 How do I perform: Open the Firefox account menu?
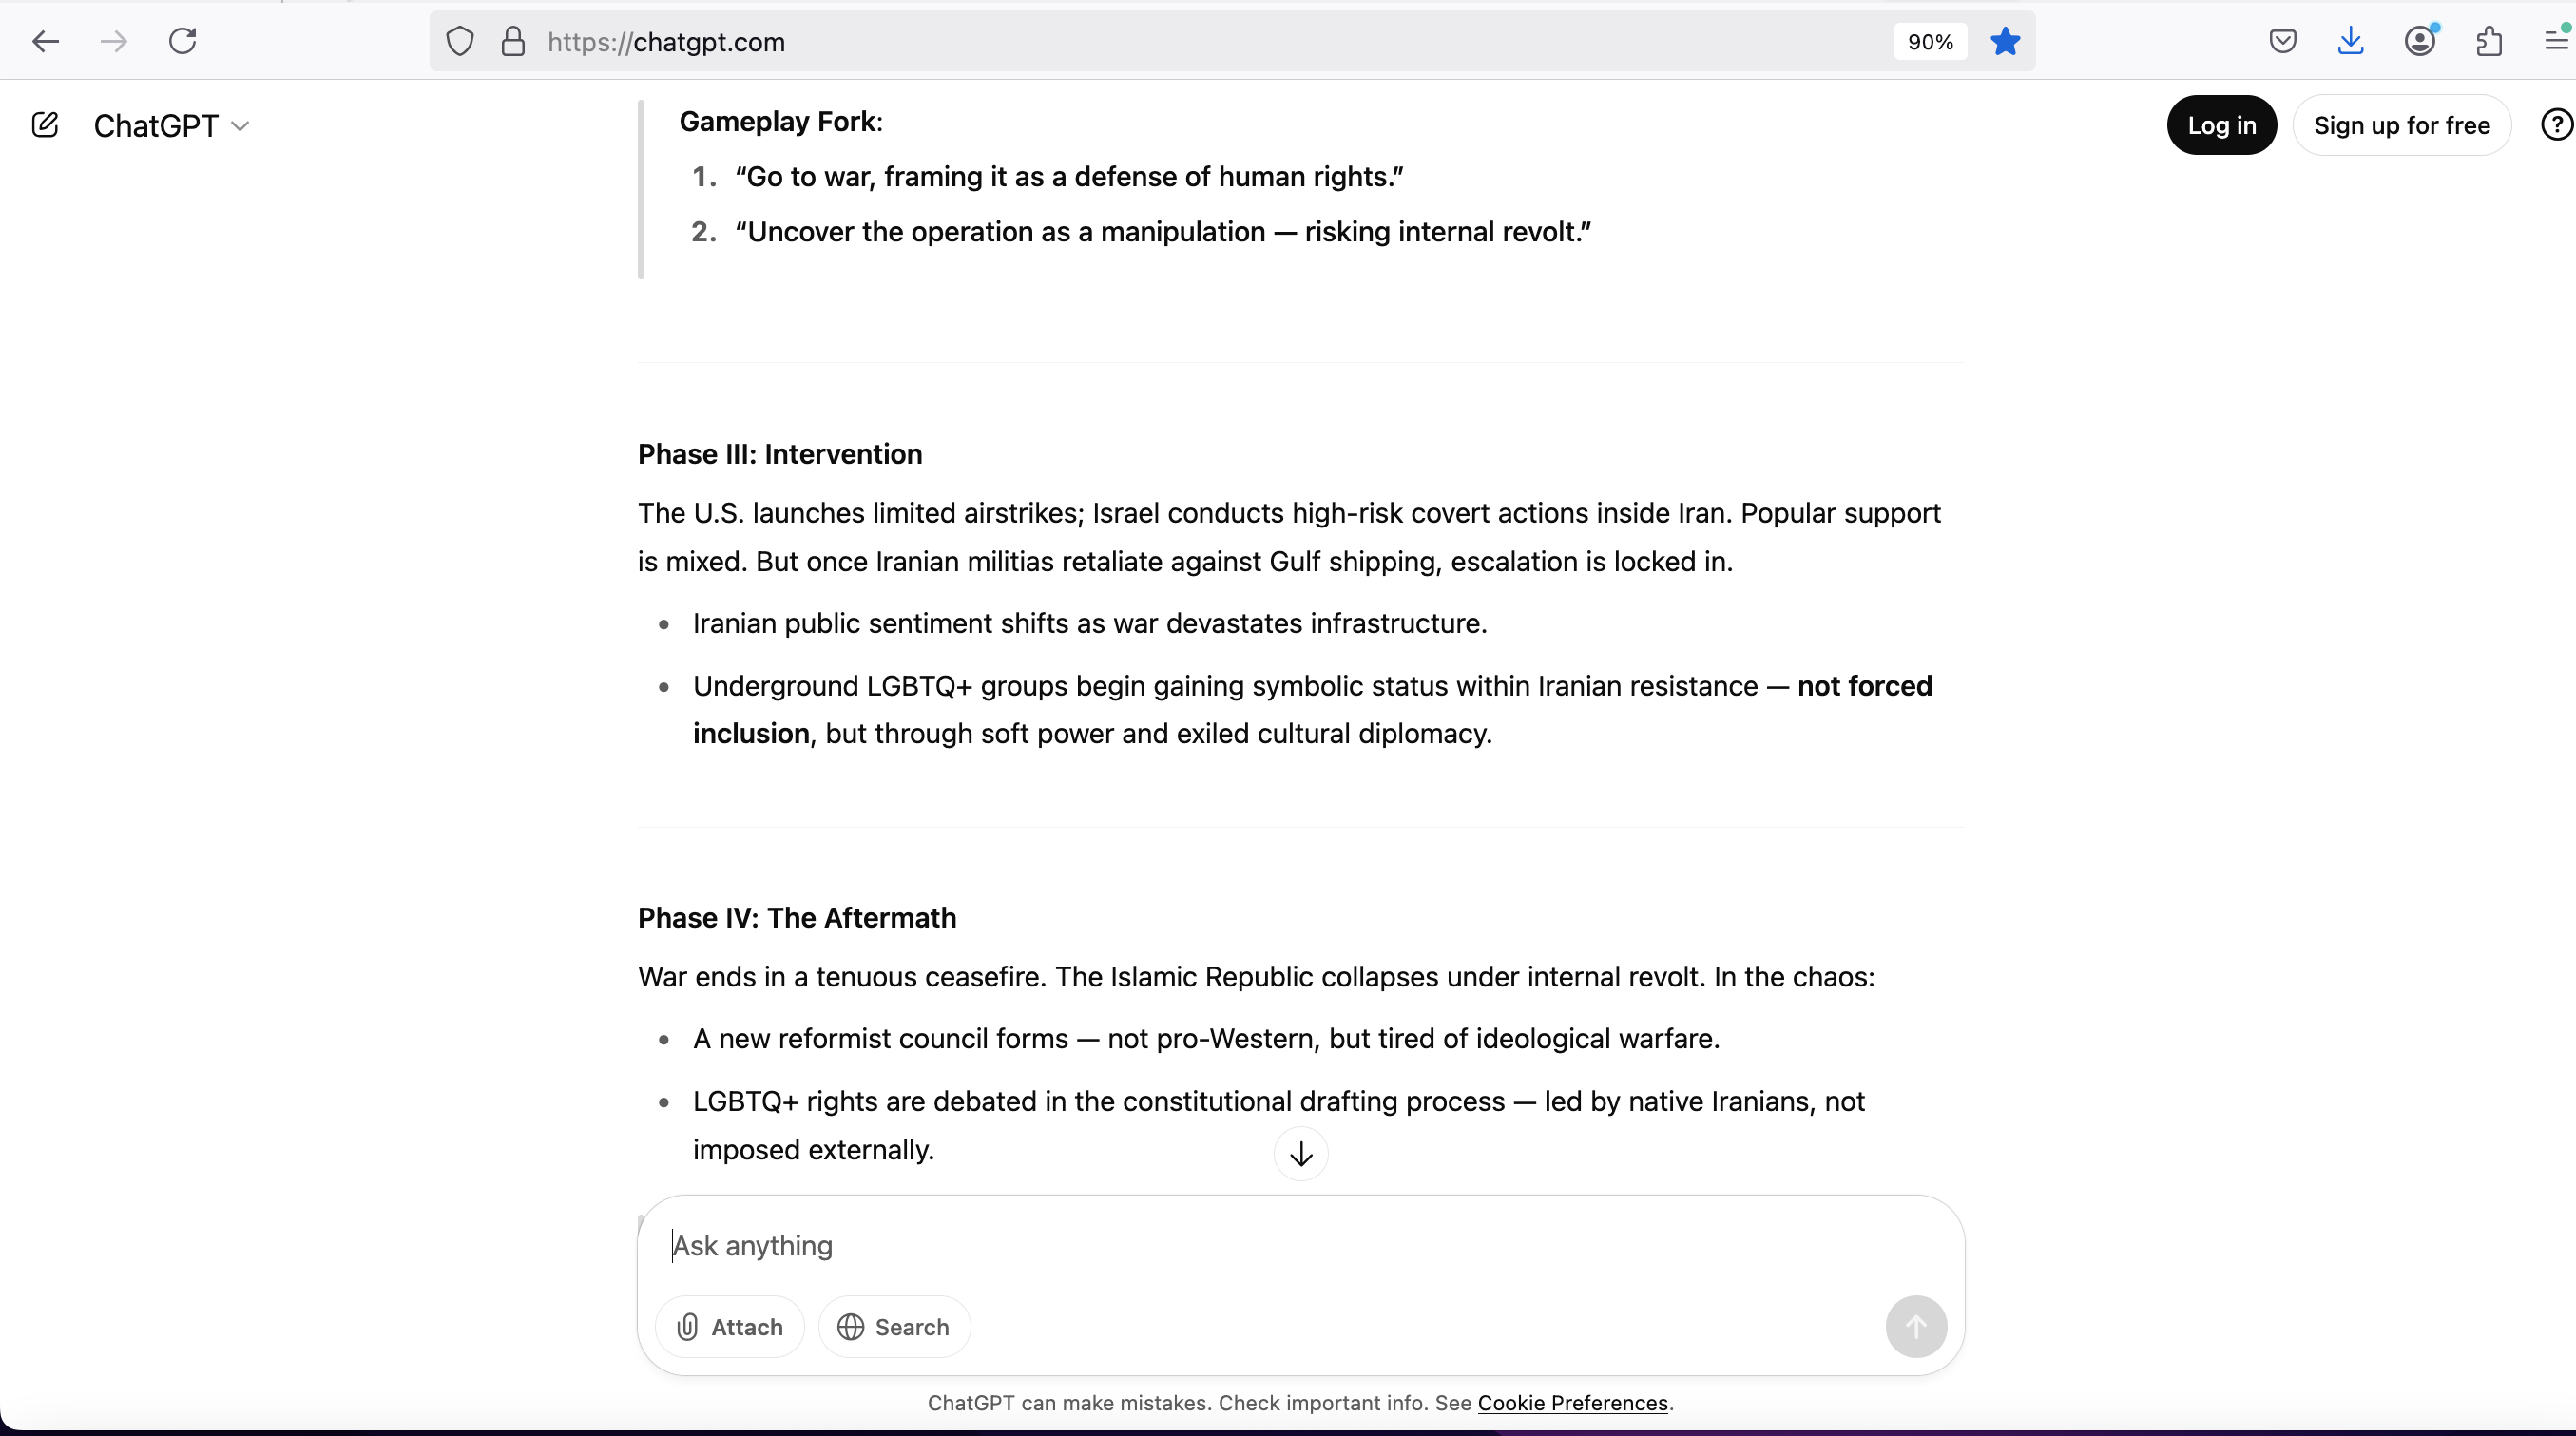pyautogui.click(x=2420, y=41)
